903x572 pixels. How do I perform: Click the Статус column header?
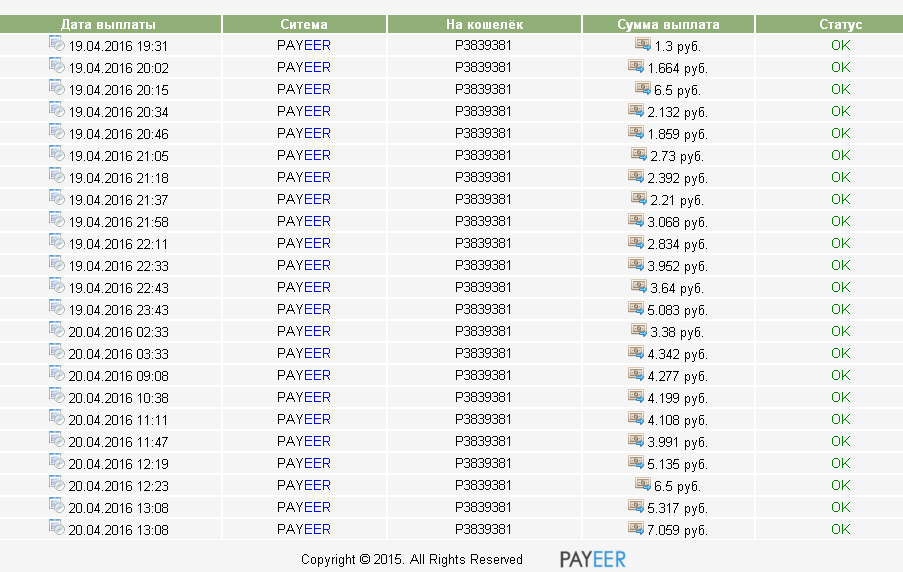(840, 25)
